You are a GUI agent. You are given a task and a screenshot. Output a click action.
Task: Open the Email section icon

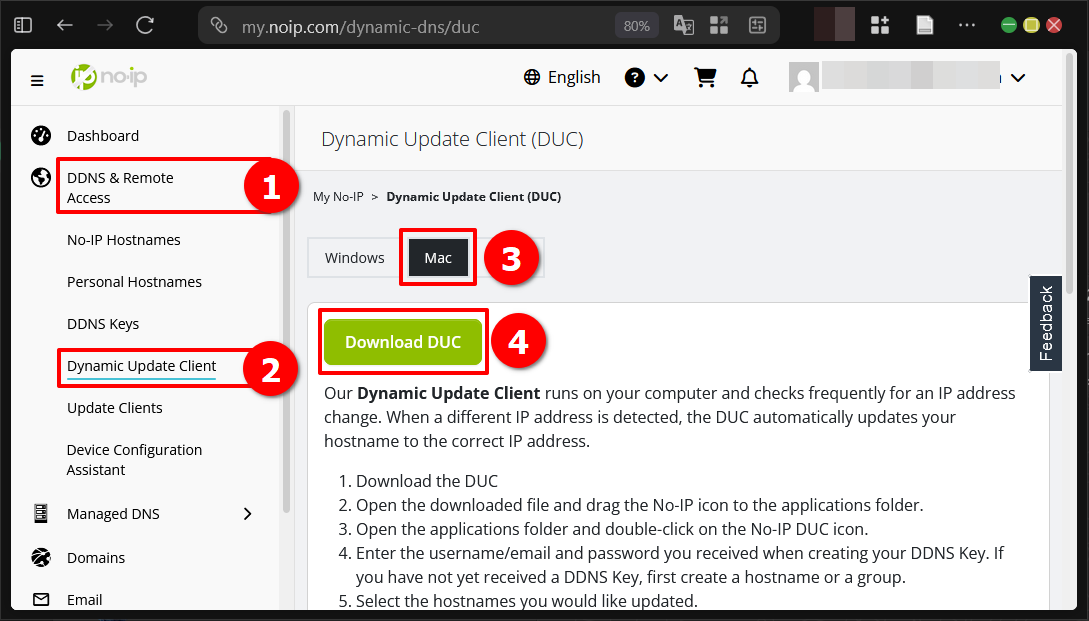point(40,599)
